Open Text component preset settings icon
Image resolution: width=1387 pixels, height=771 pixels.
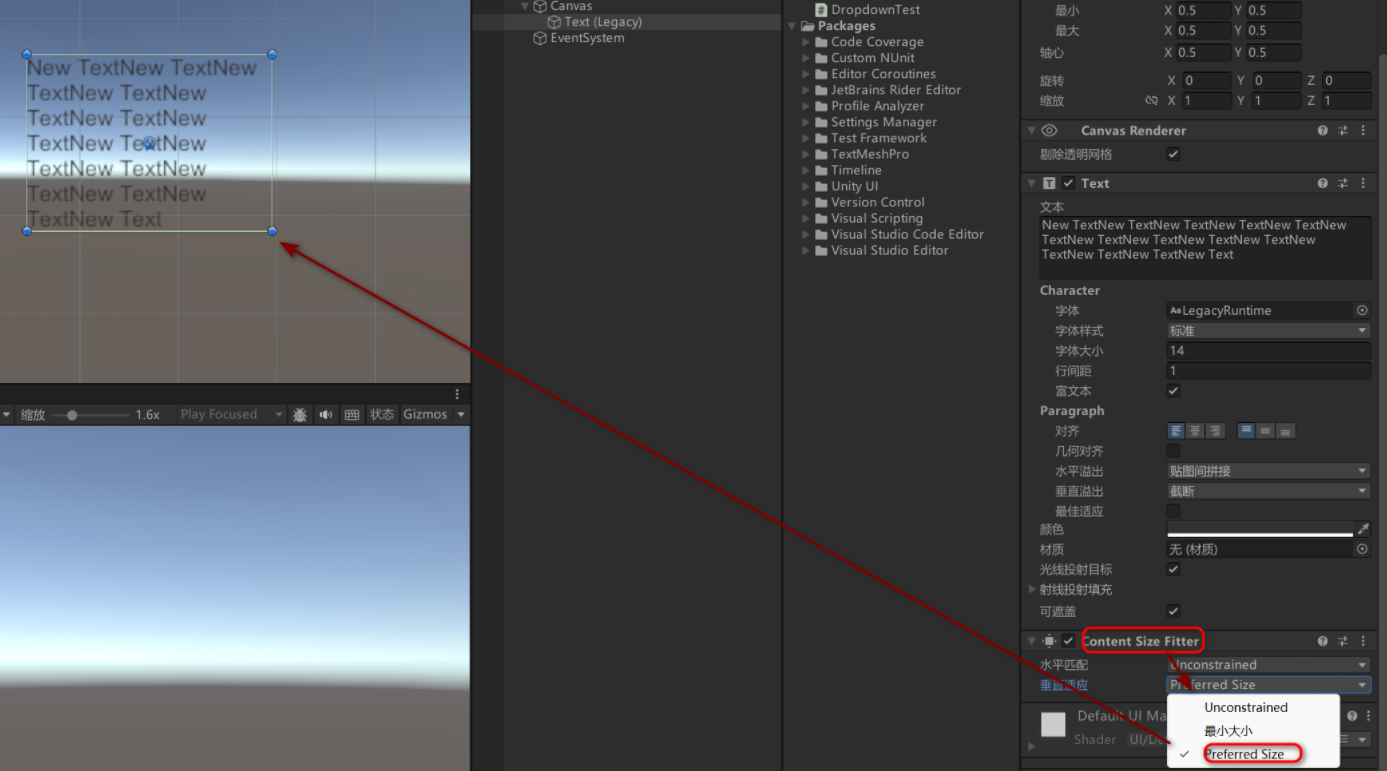(x=1343, y=184)
